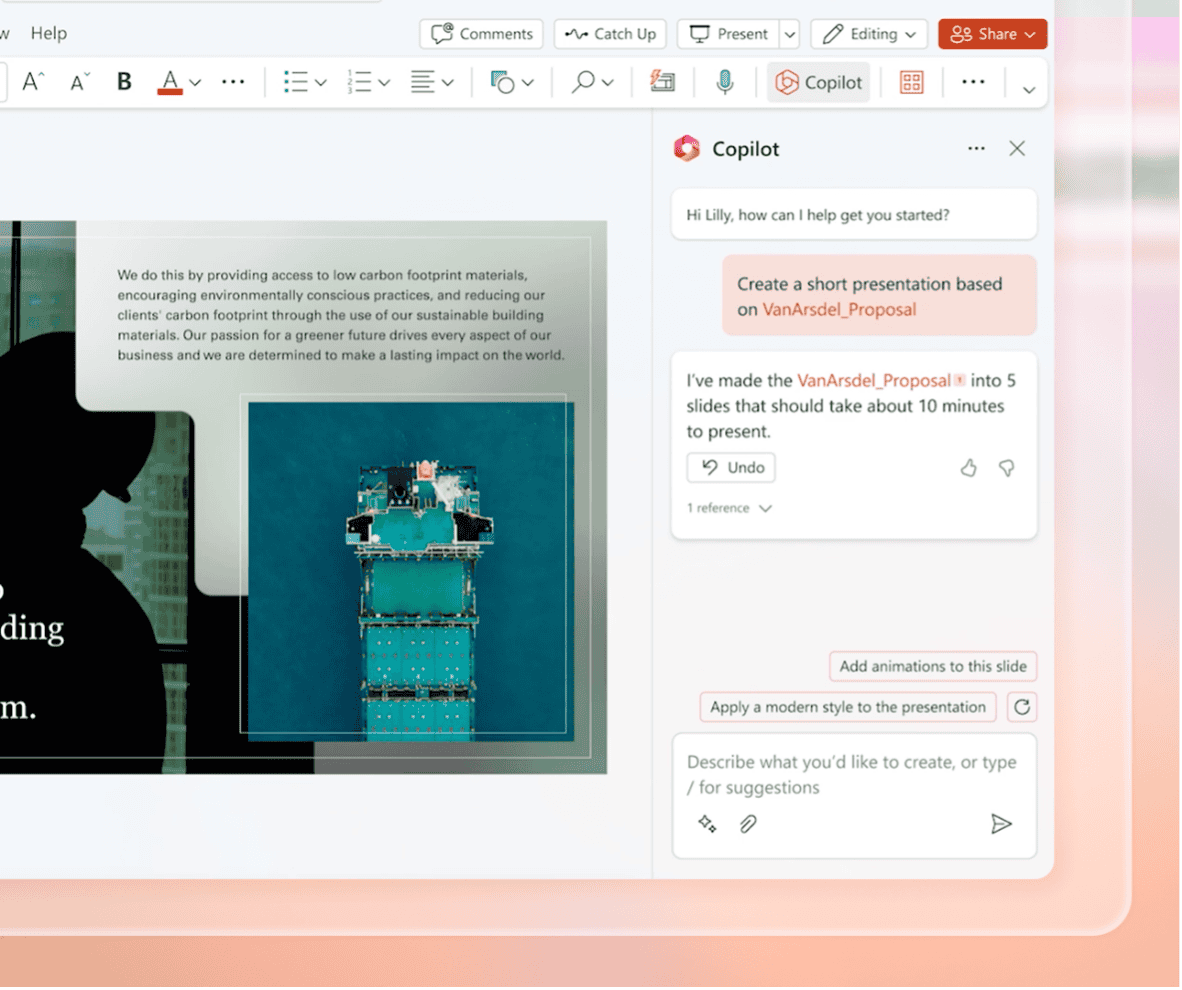The height and width of the screenshot is (990, 1182).
Task: Give Copilot's response a thumbs up
Action: pos(968,467)
